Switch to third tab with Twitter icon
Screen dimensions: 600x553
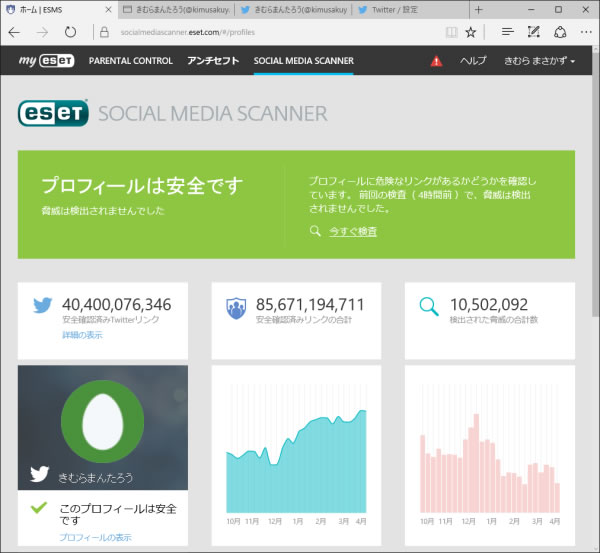294,10
